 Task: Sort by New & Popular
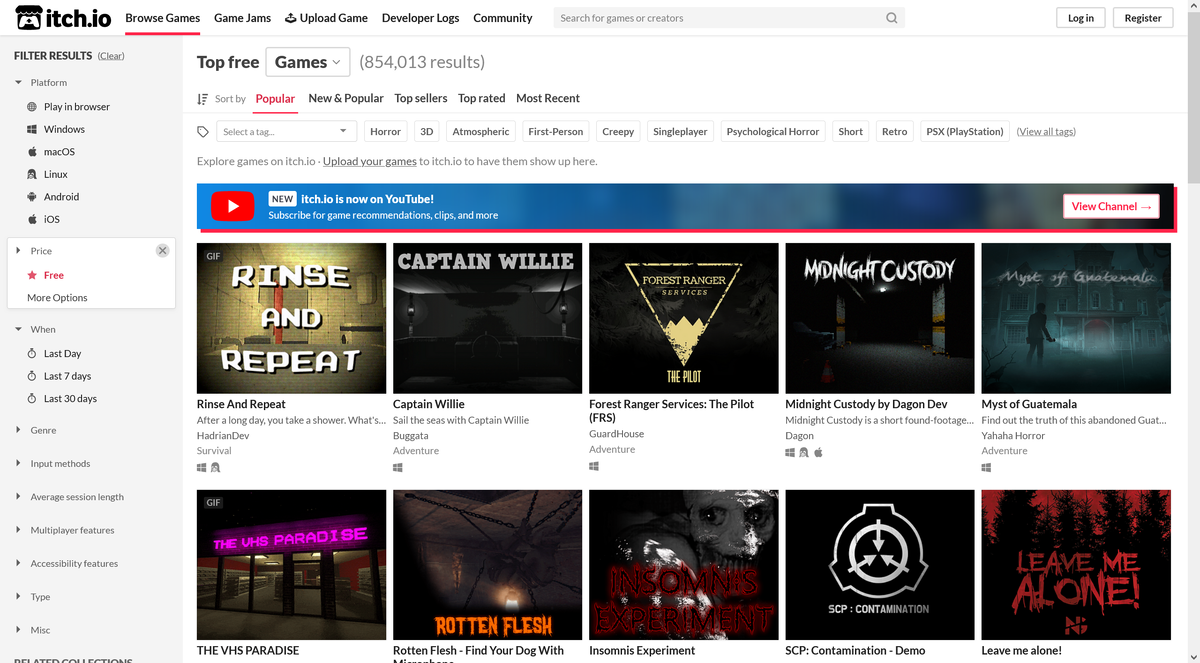(x=346, y=98)
